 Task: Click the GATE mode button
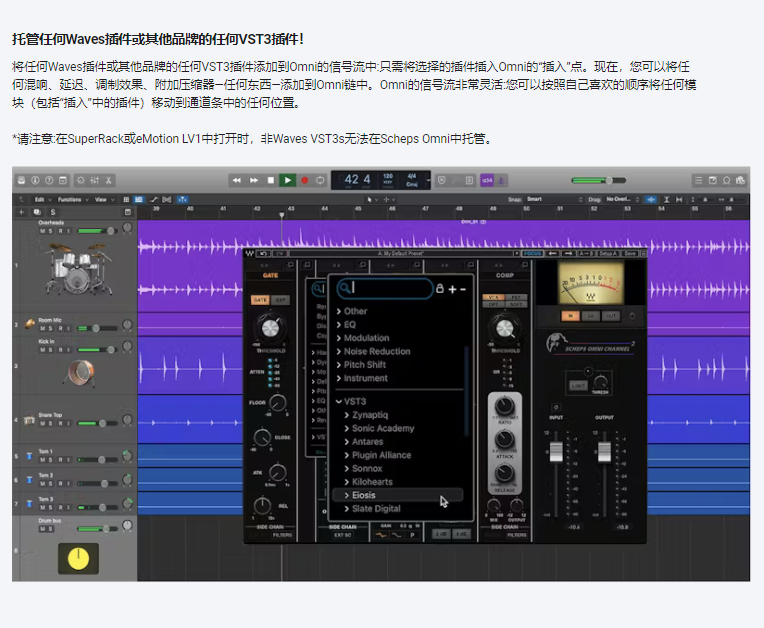click(260, 300)
